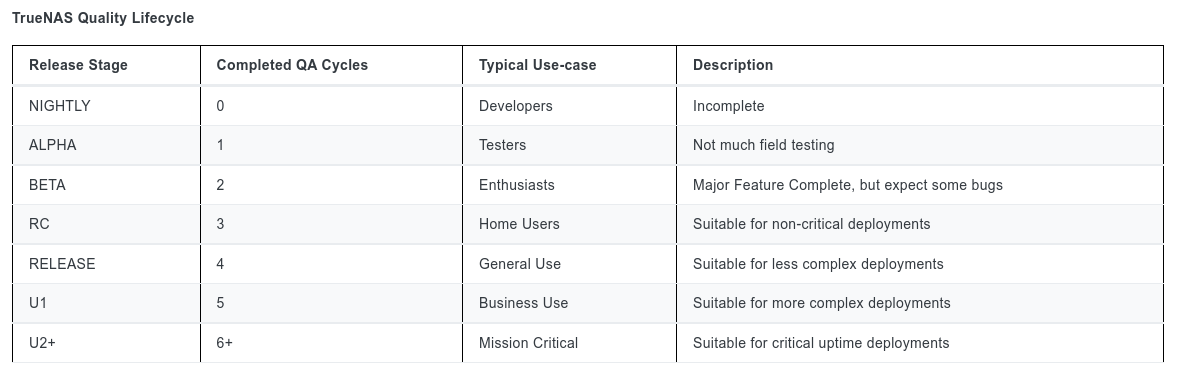Click the Mission Critical use-case cell
The height and width of the screenshot is (371, 1179).
point(528,343)
